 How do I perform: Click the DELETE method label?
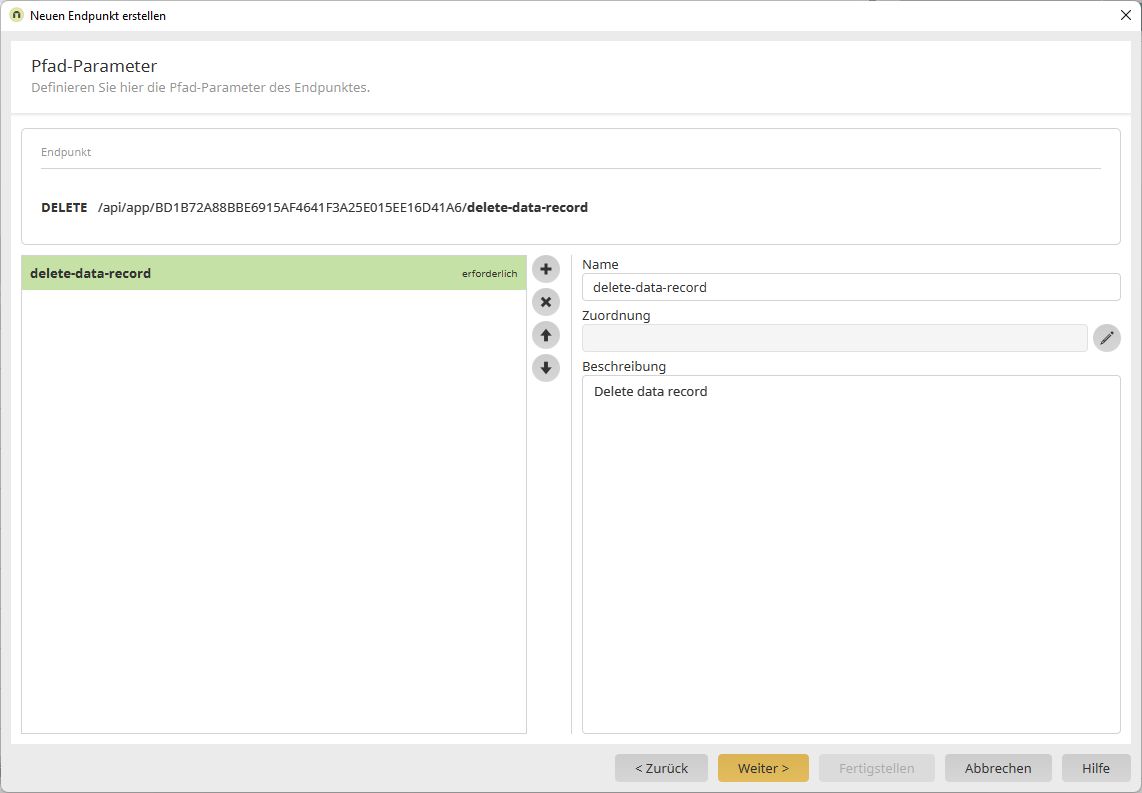click(x=64, y=208)
